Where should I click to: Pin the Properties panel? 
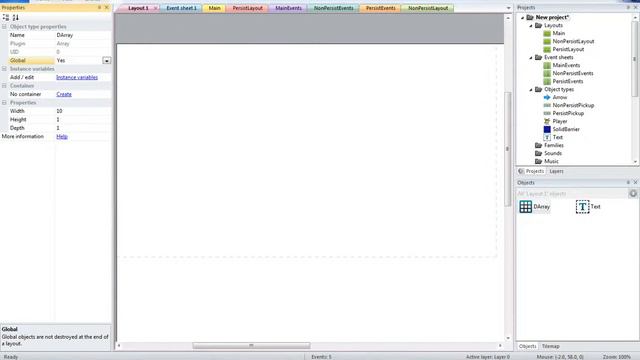[99, 7]
